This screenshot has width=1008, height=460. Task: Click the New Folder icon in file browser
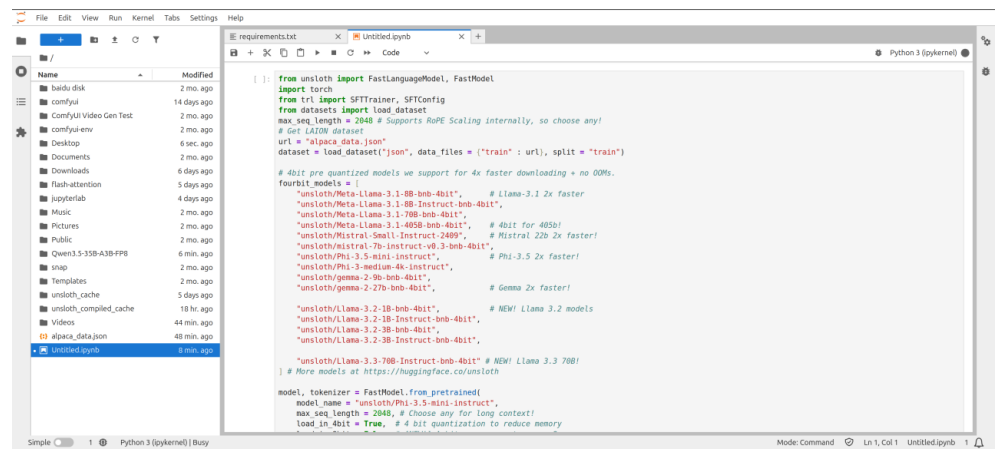pyautogui.click(x=94, y=40)
